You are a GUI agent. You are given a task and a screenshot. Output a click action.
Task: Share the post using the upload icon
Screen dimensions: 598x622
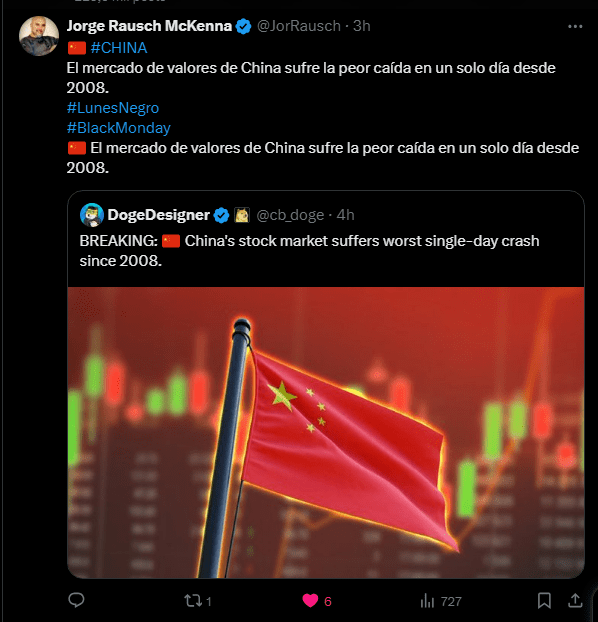click(575, 601)
